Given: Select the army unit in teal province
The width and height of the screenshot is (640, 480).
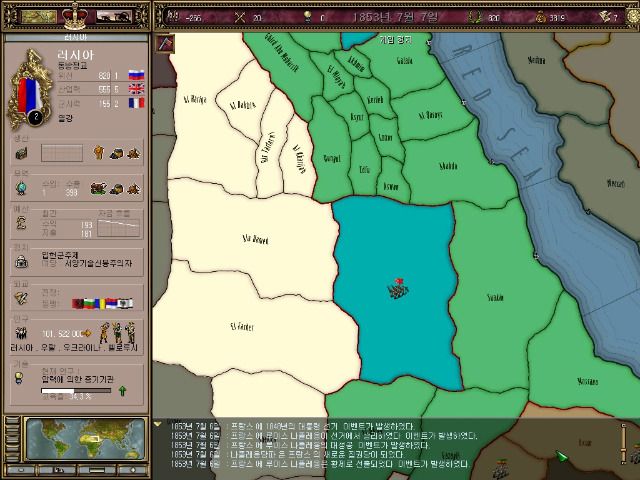Looking at the screenshot, I should coord(398,289).
